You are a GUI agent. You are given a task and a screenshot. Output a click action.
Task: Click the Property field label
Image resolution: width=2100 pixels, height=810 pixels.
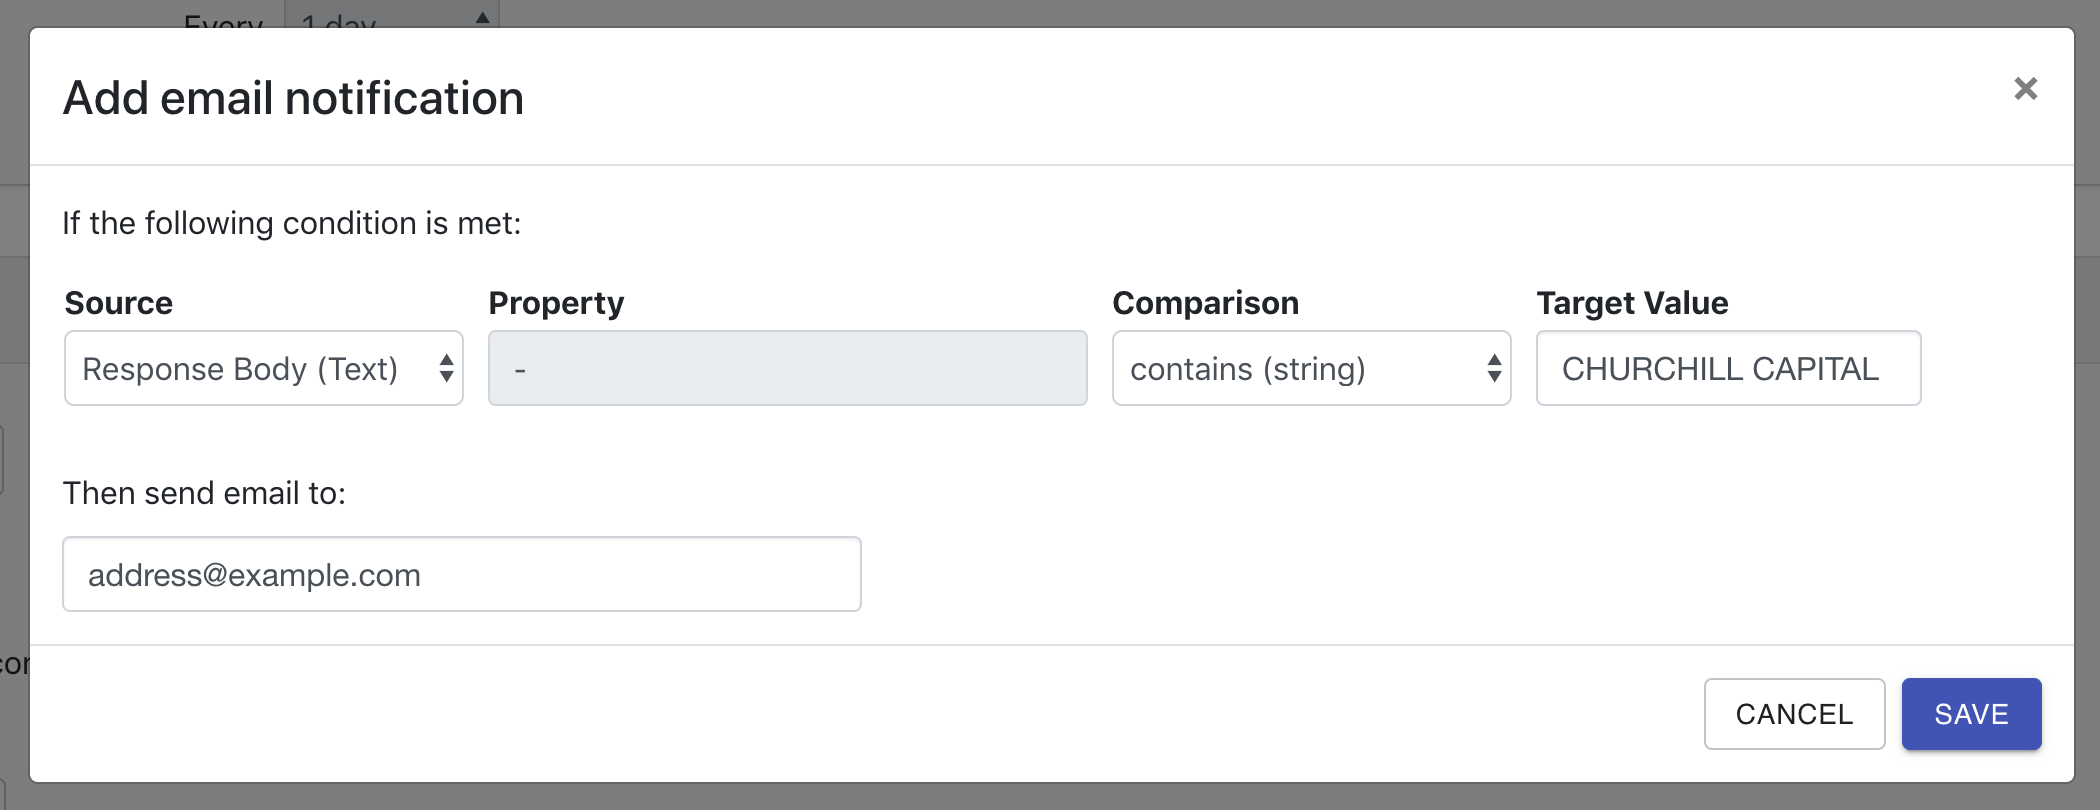[556, 303]
